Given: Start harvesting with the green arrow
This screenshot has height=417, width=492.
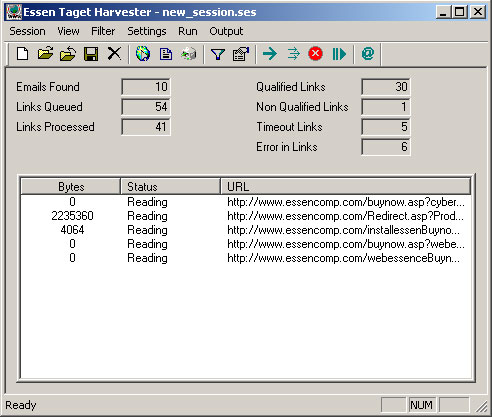Looking at the screenshot, I should (x=270, y=53).
